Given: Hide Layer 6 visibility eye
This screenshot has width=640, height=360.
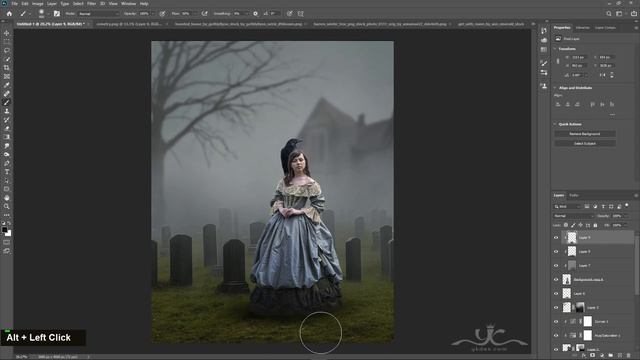Looking at the screenshot, I should [556, 293].
